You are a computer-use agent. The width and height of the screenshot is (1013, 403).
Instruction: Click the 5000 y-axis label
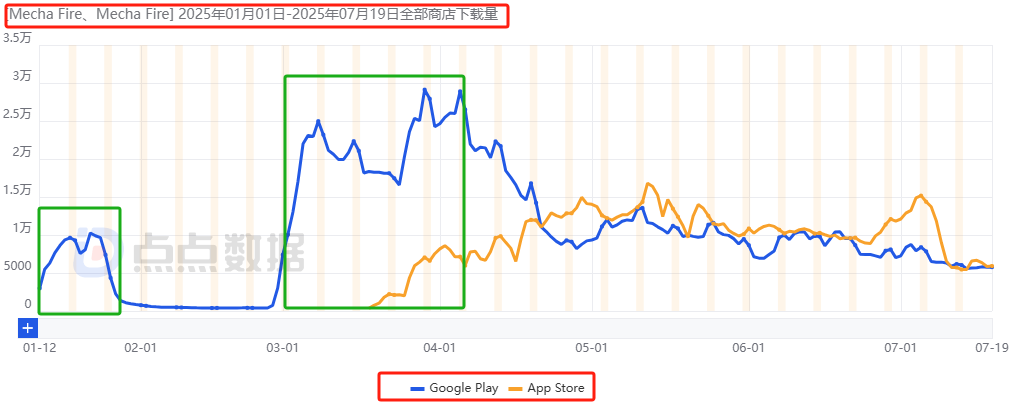point(16,266)
